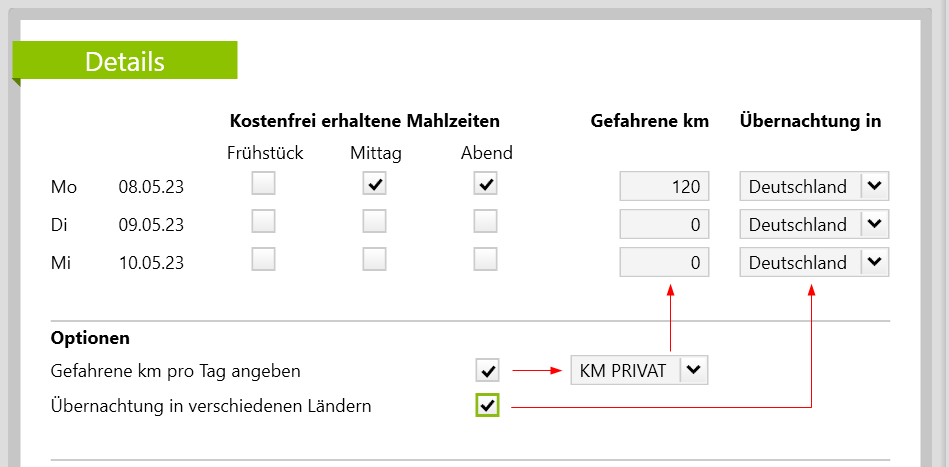Check Abend for Tuesday 09.05.23
The width and height of the screenshot is (949, 467).
tap(486, 222)
